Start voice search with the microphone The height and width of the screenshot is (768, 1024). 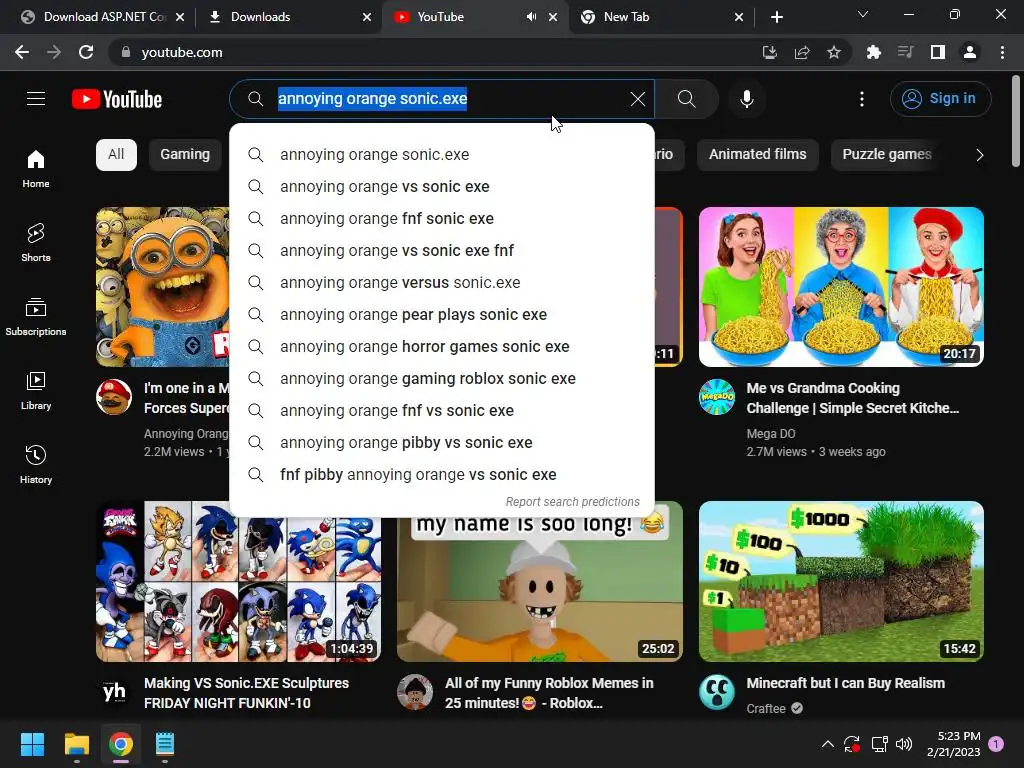tap(746, 99)
